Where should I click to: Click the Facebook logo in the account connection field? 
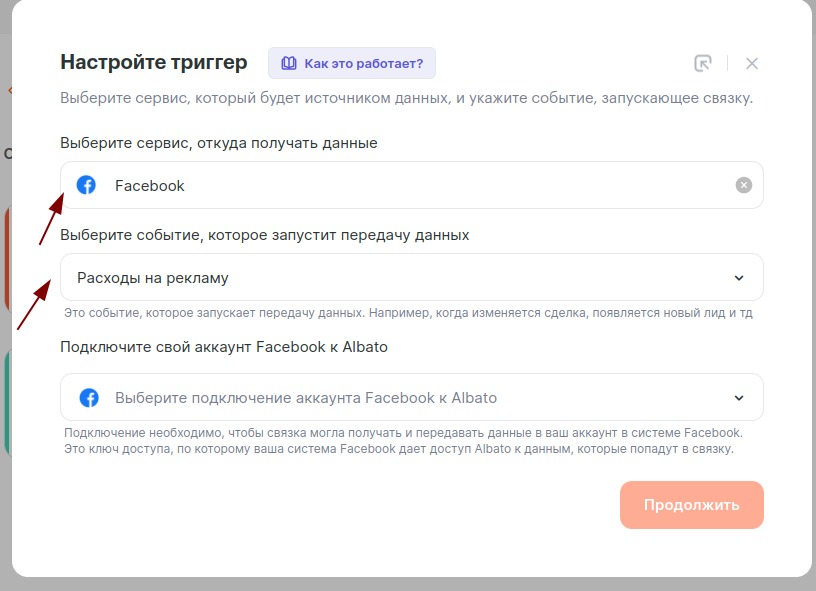[89, 398]
